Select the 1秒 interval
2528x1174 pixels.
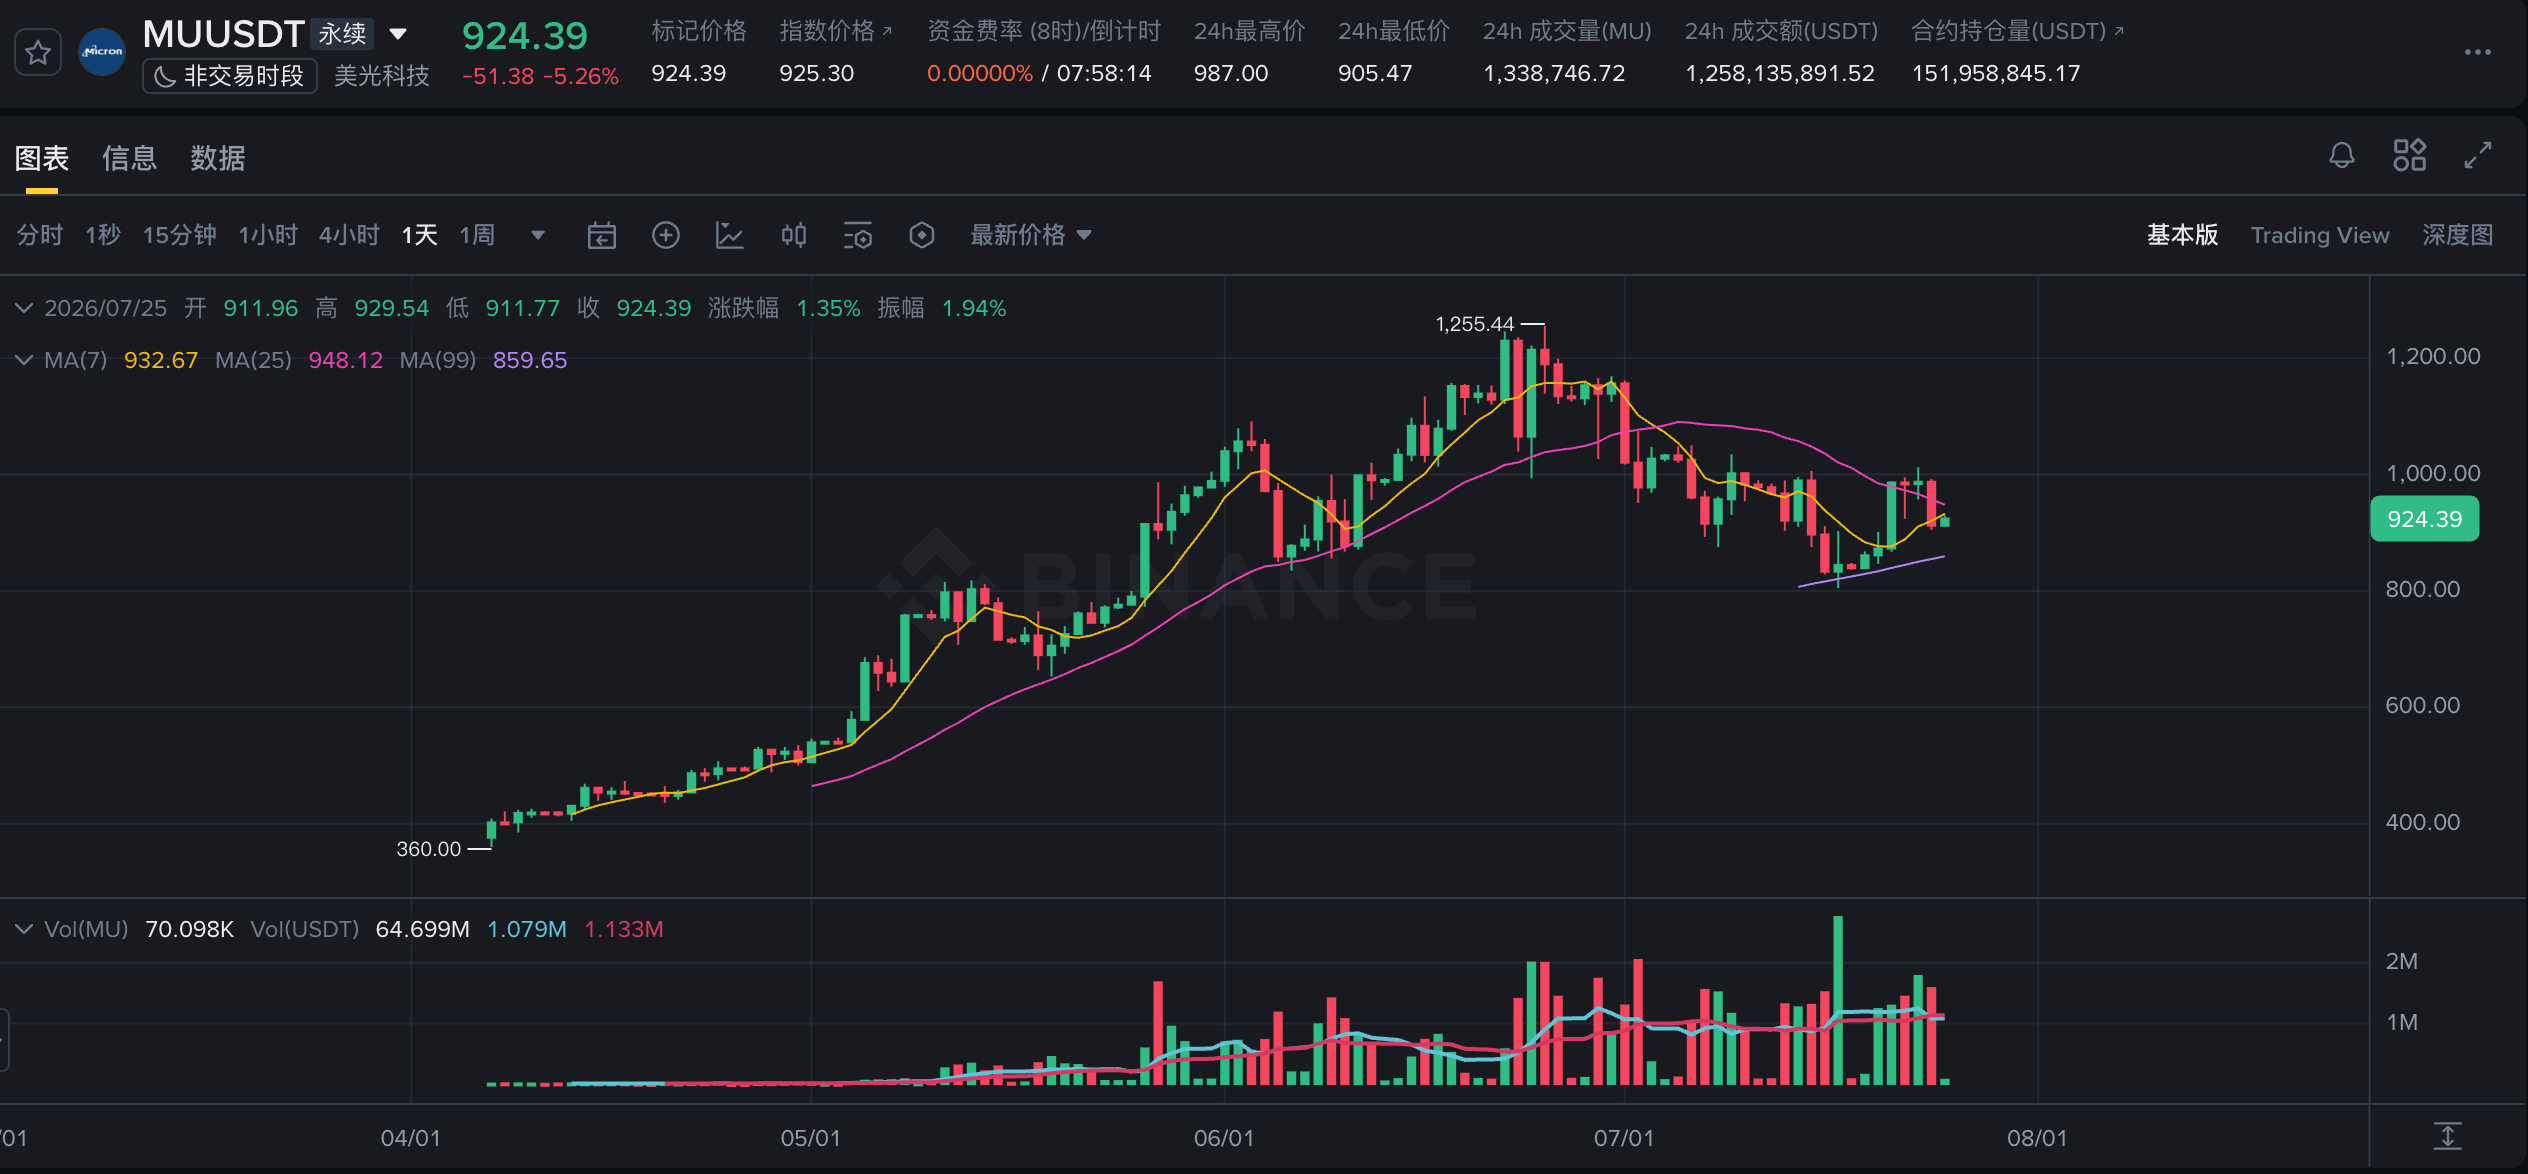[x=103, y=235]
